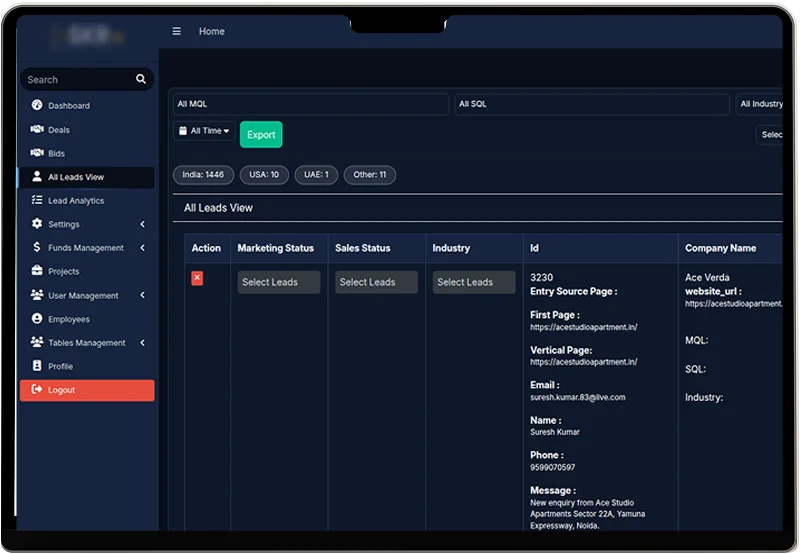Delete lead 3230 with red X

pos(197,278)
